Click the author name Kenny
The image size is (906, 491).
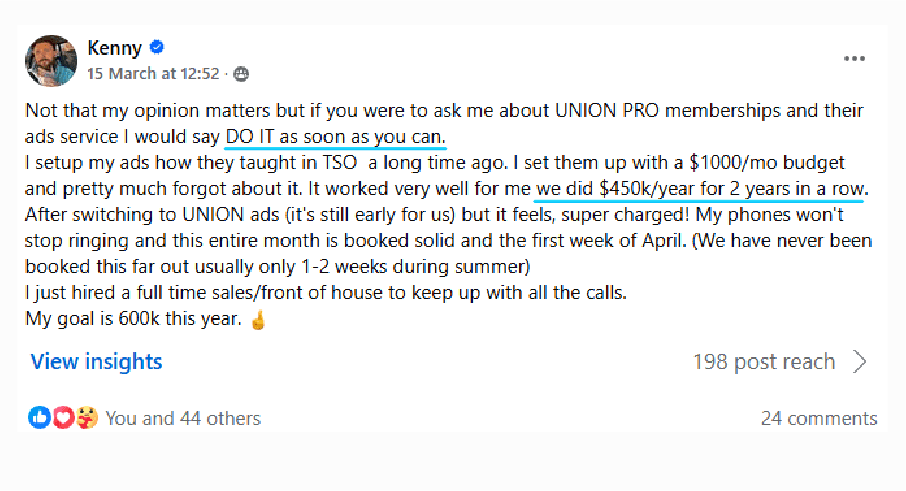(x=114, y=48)
